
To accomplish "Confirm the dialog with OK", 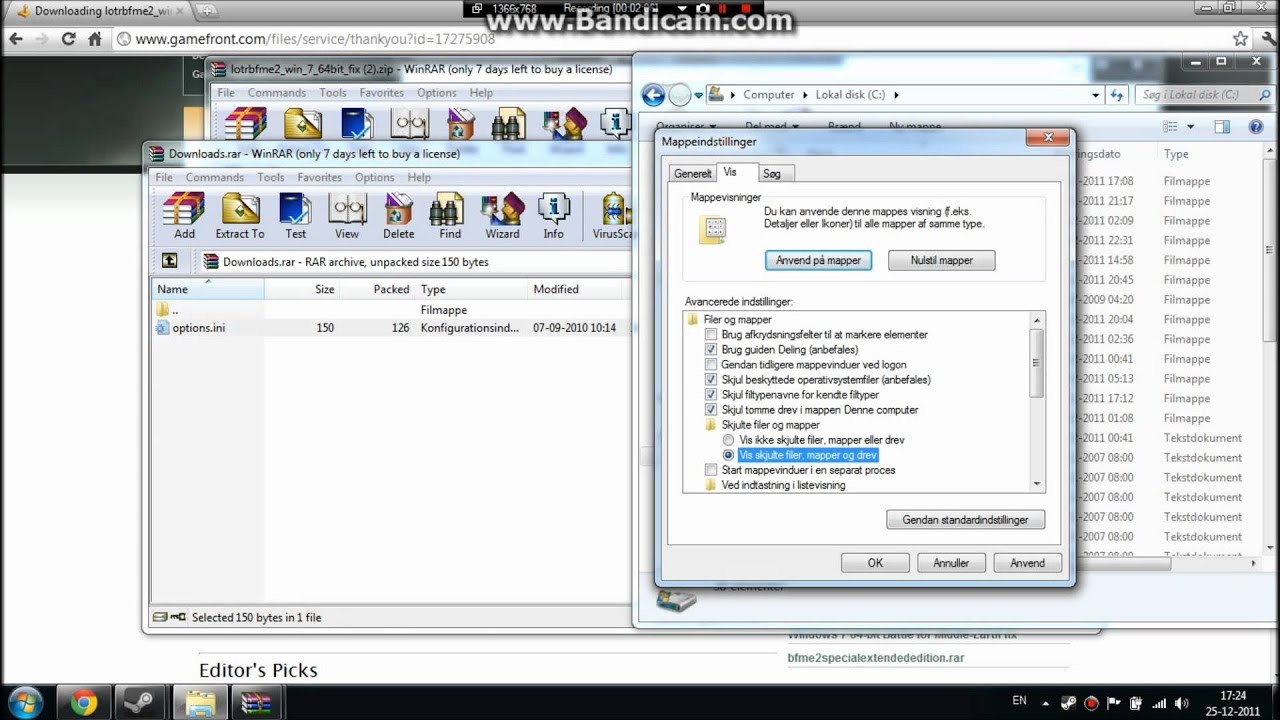I will tap(875, 563).
